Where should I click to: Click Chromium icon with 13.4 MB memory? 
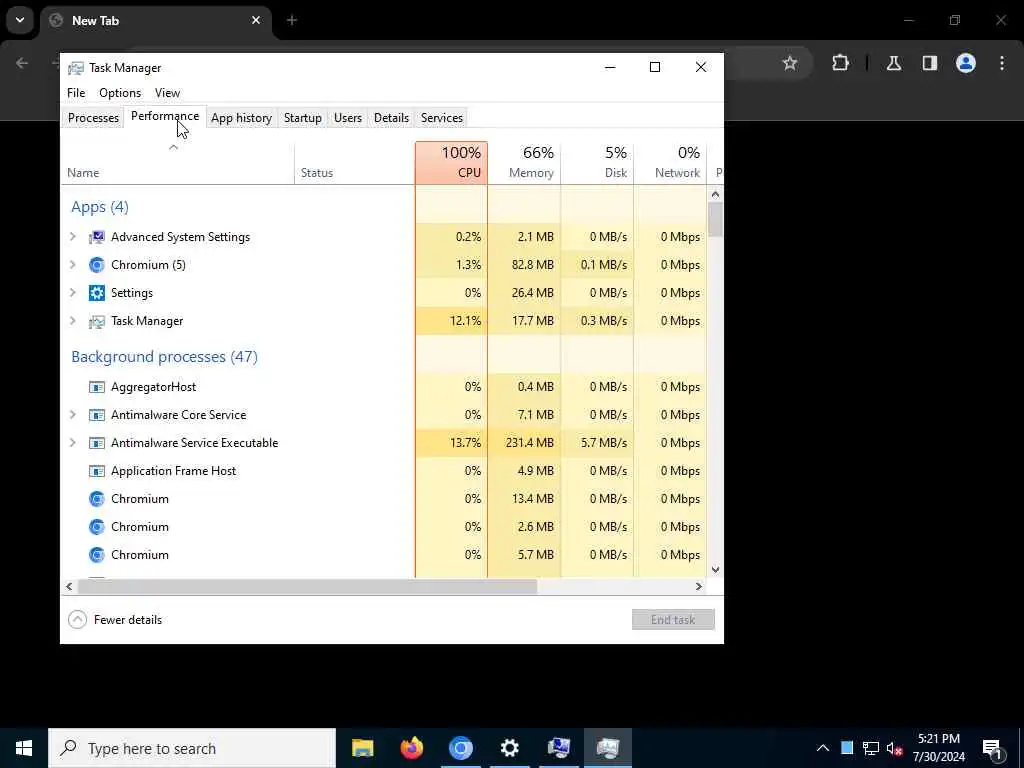97,500
